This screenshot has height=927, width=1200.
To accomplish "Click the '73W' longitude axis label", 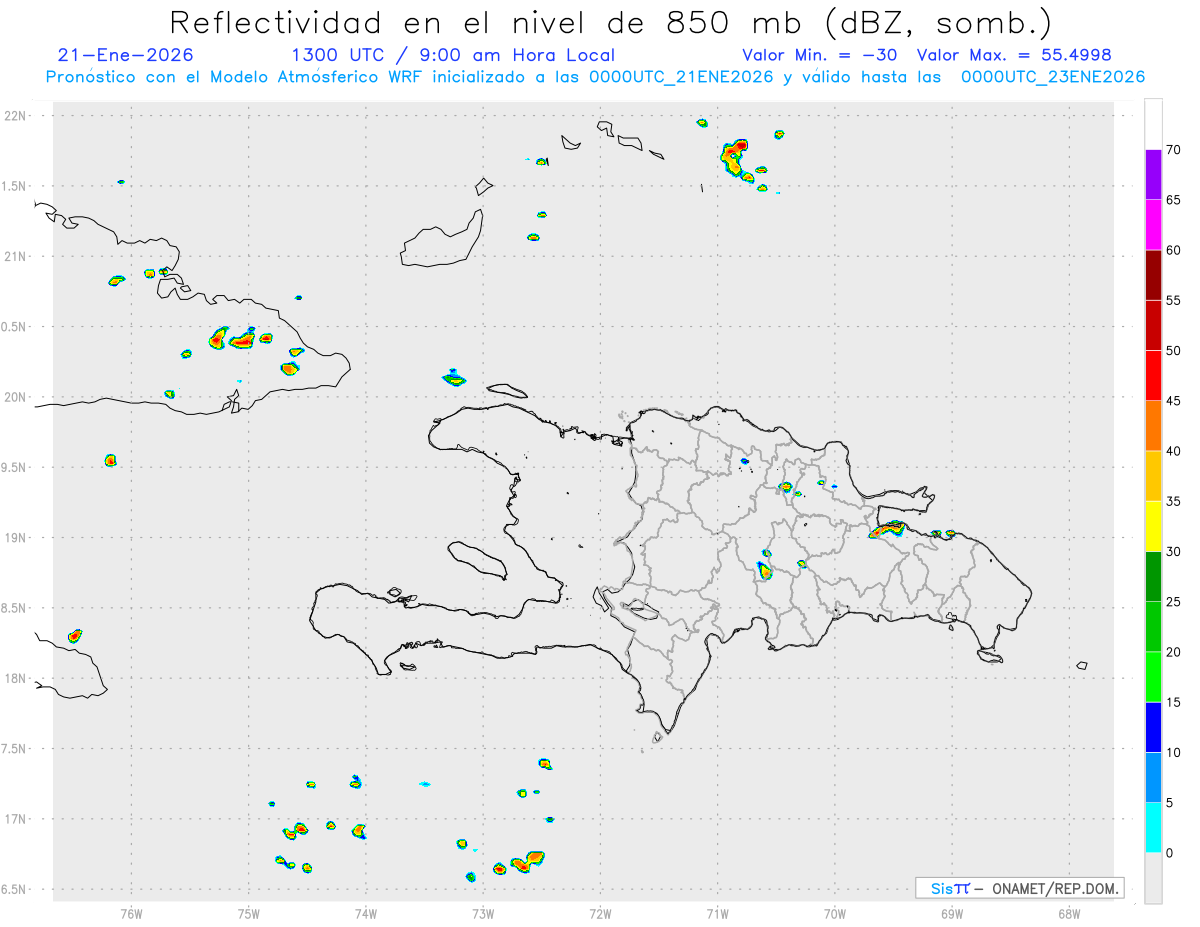I will (483, 913).
